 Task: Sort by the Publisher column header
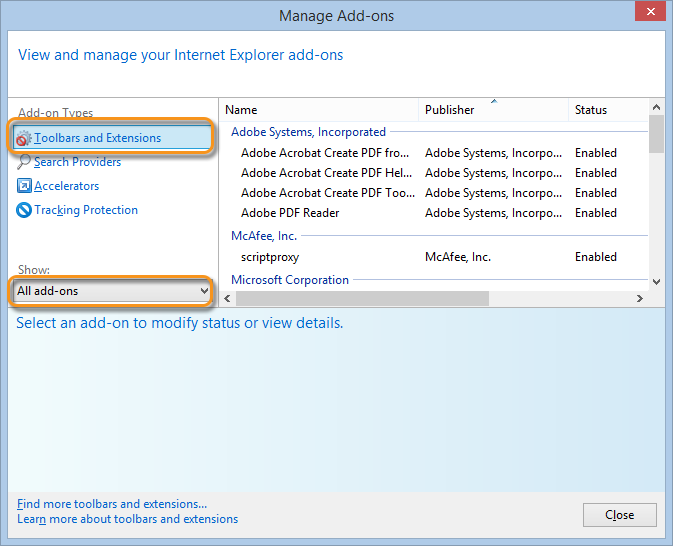click(494, 110)
